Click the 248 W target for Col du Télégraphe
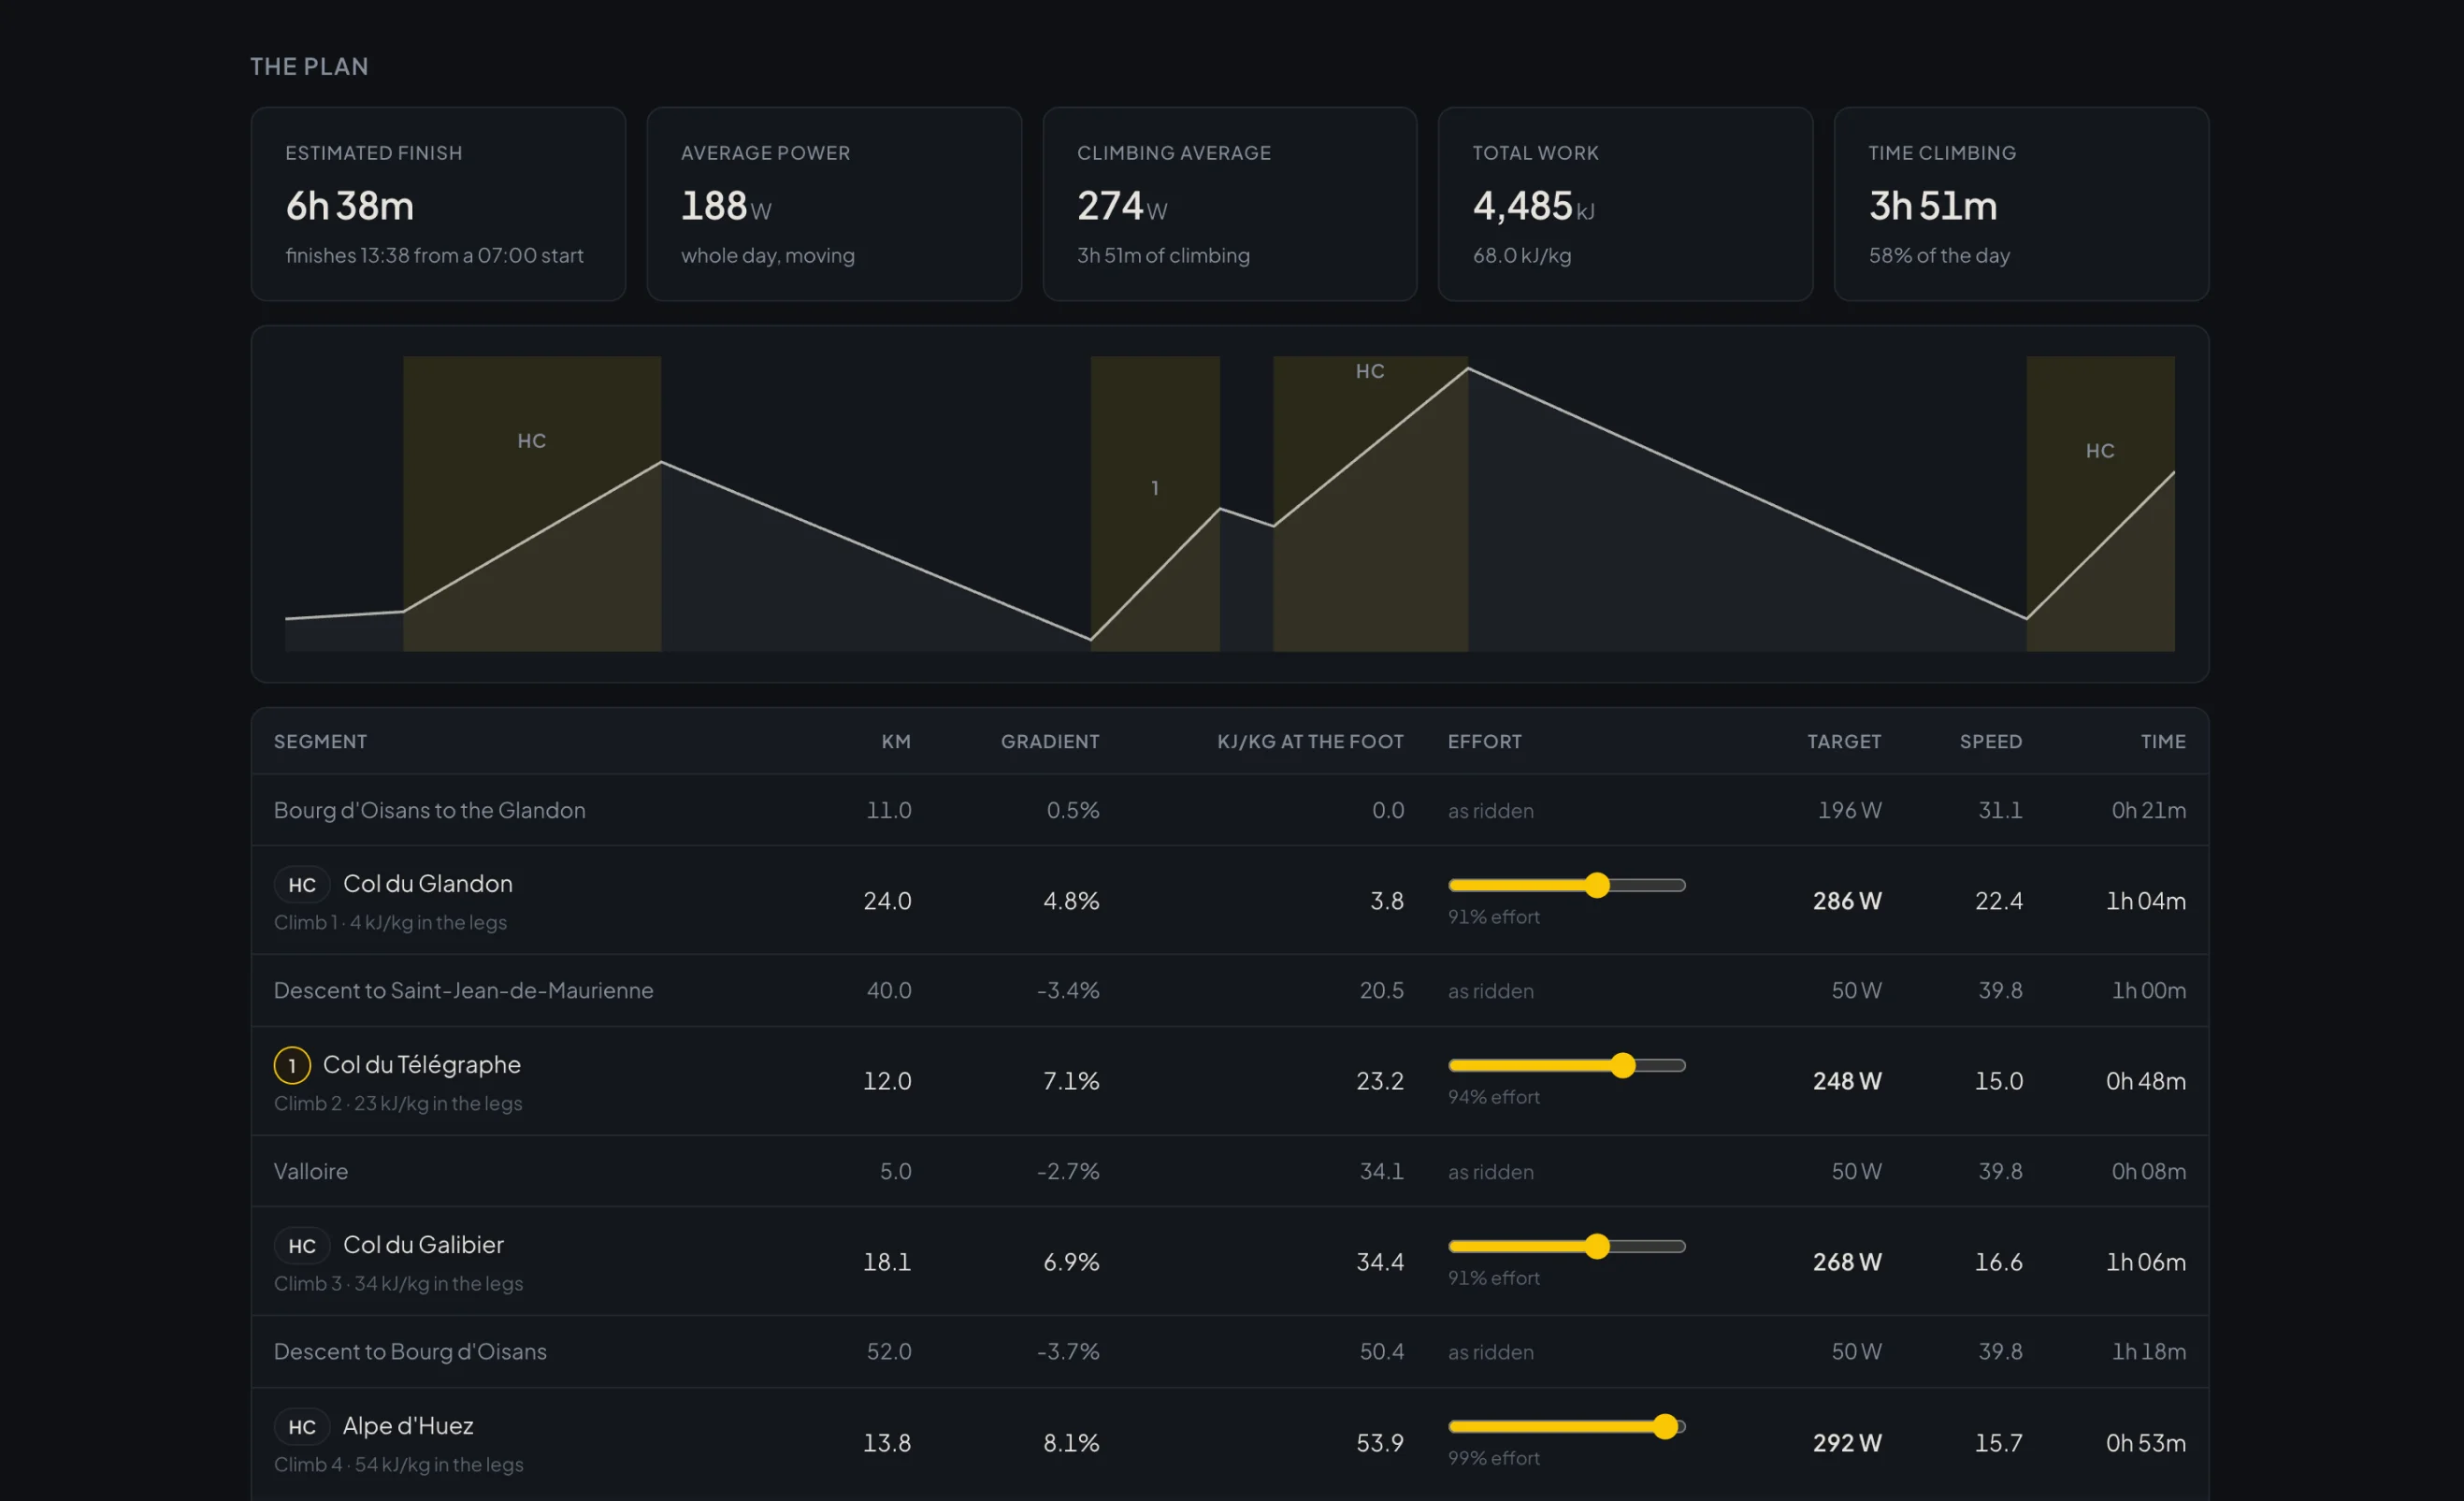This screenshot has width=2464, height=1501. point(1847,1081)
